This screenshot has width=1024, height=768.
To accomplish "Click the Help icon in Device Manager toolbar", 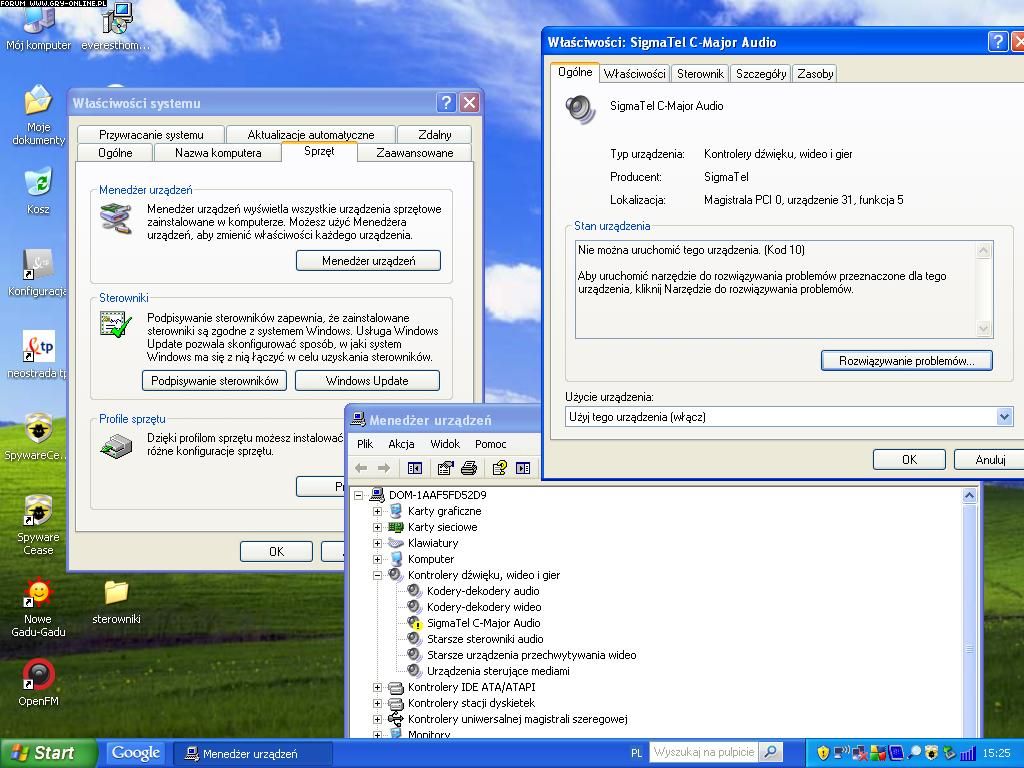I will 498,468.
